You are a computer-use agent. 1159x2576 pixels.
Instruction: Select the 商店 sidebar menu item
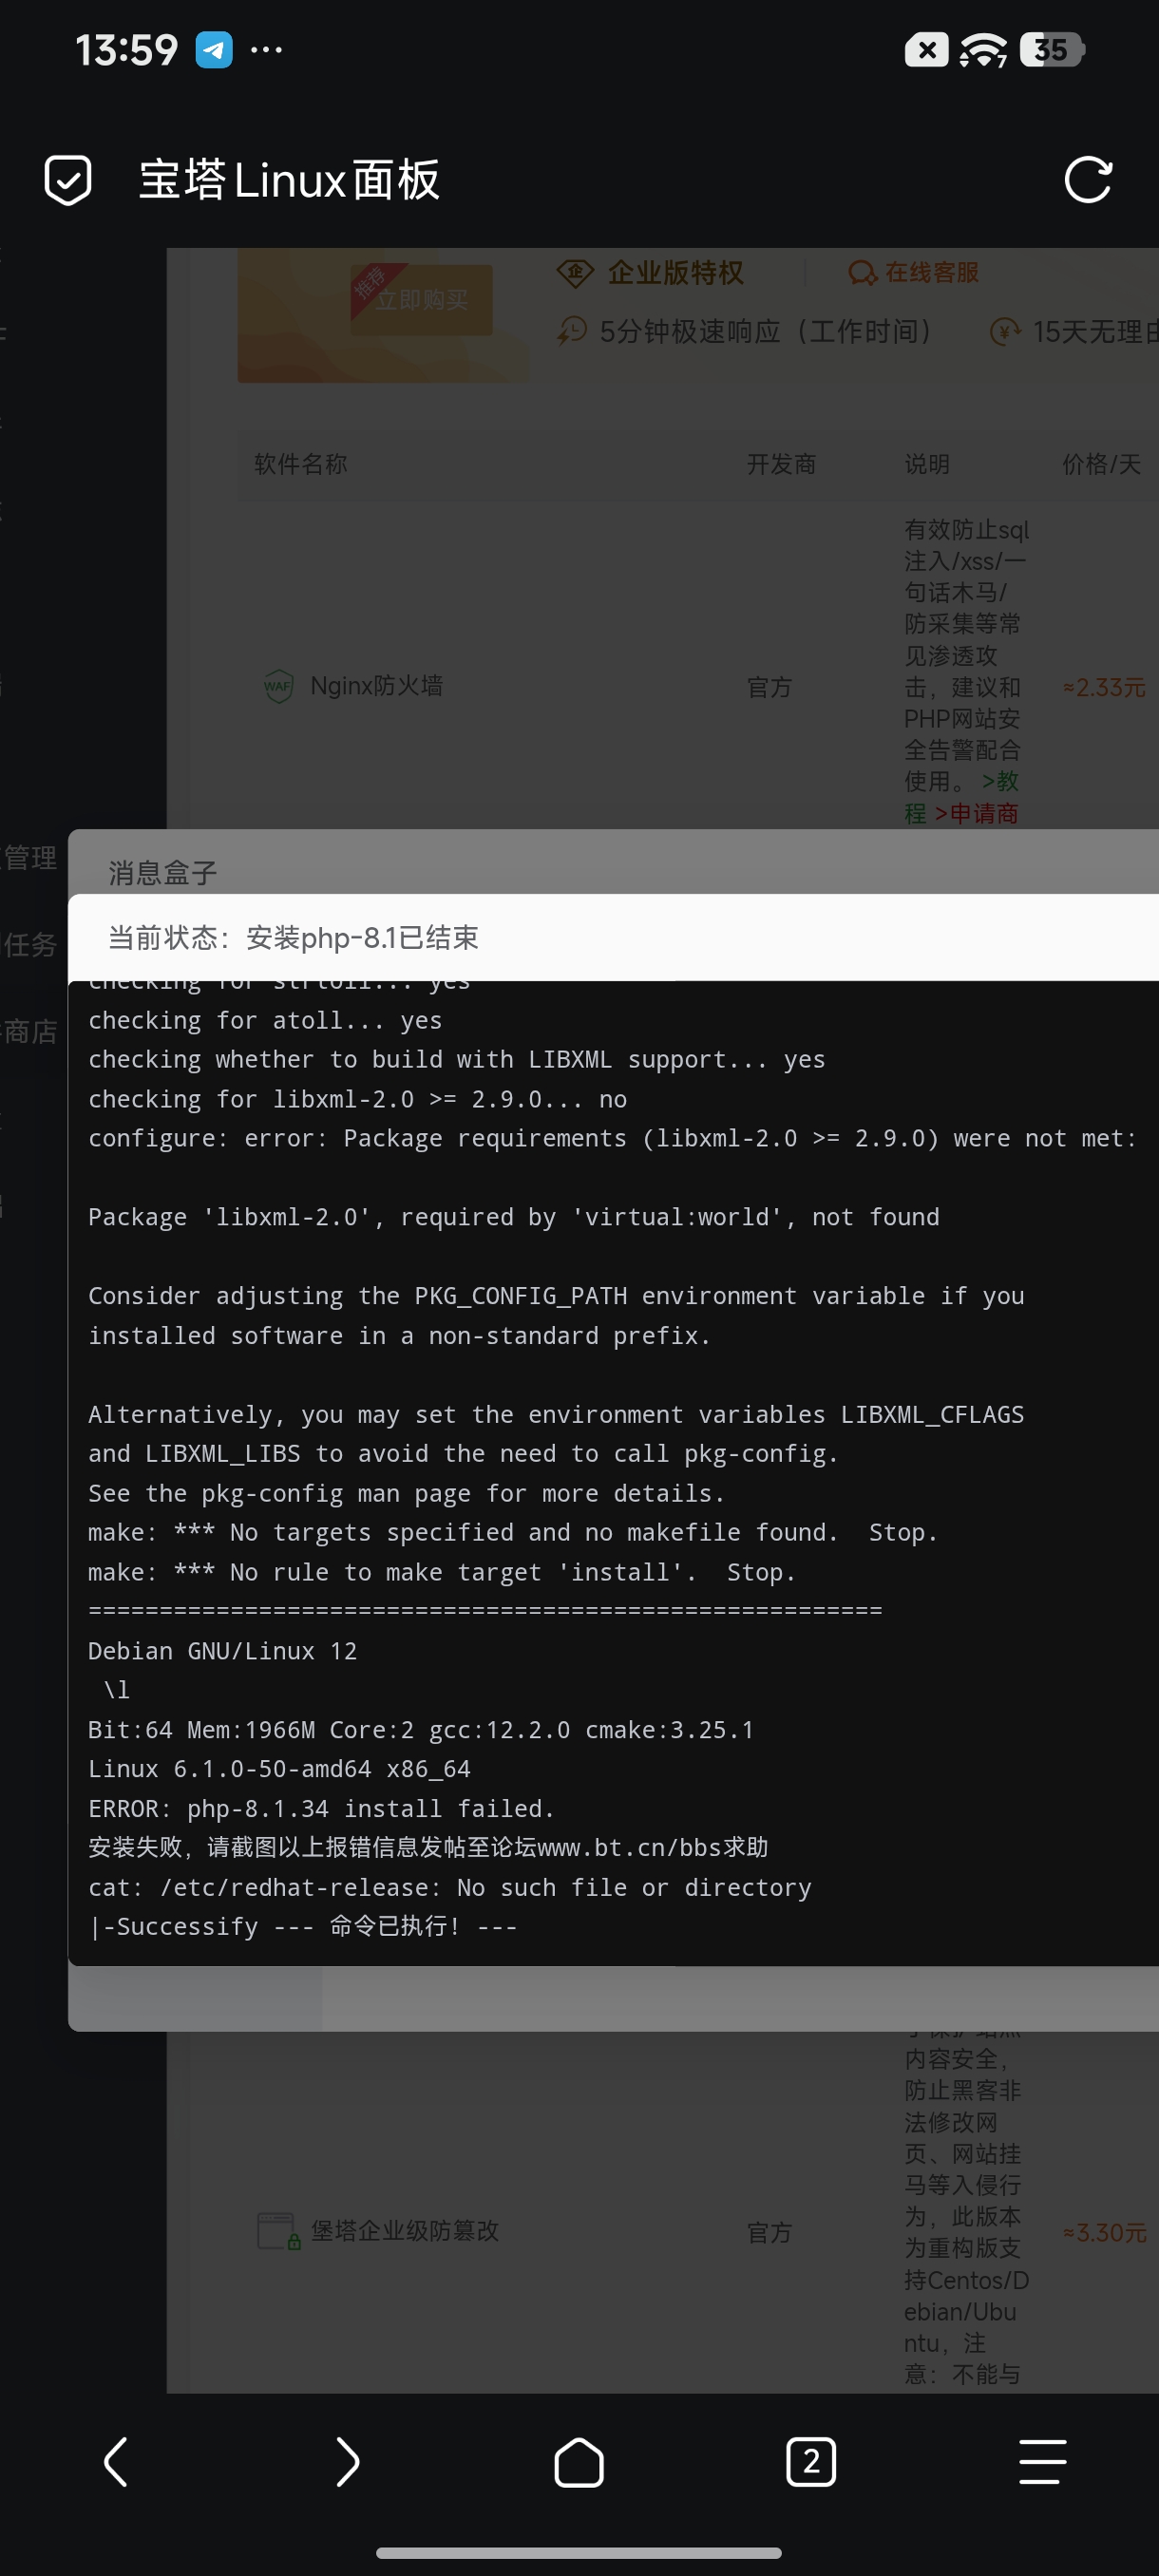[30, 1031]
